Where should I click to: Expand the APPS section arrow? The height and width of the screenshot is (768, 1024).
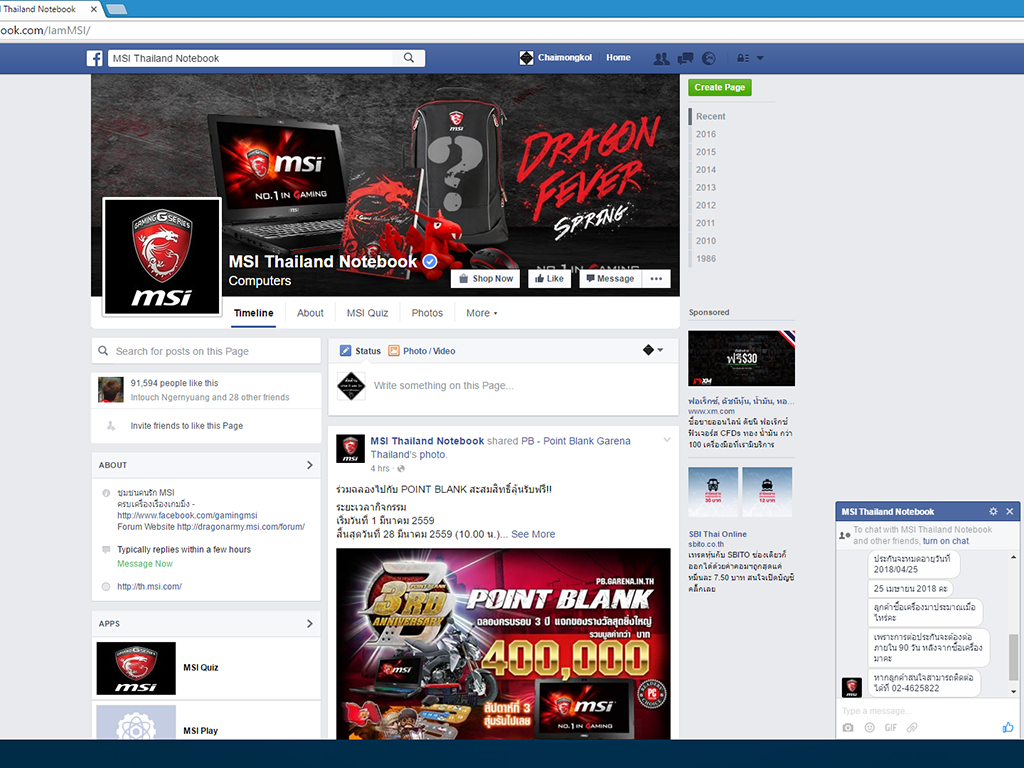[x=310, y=624]
